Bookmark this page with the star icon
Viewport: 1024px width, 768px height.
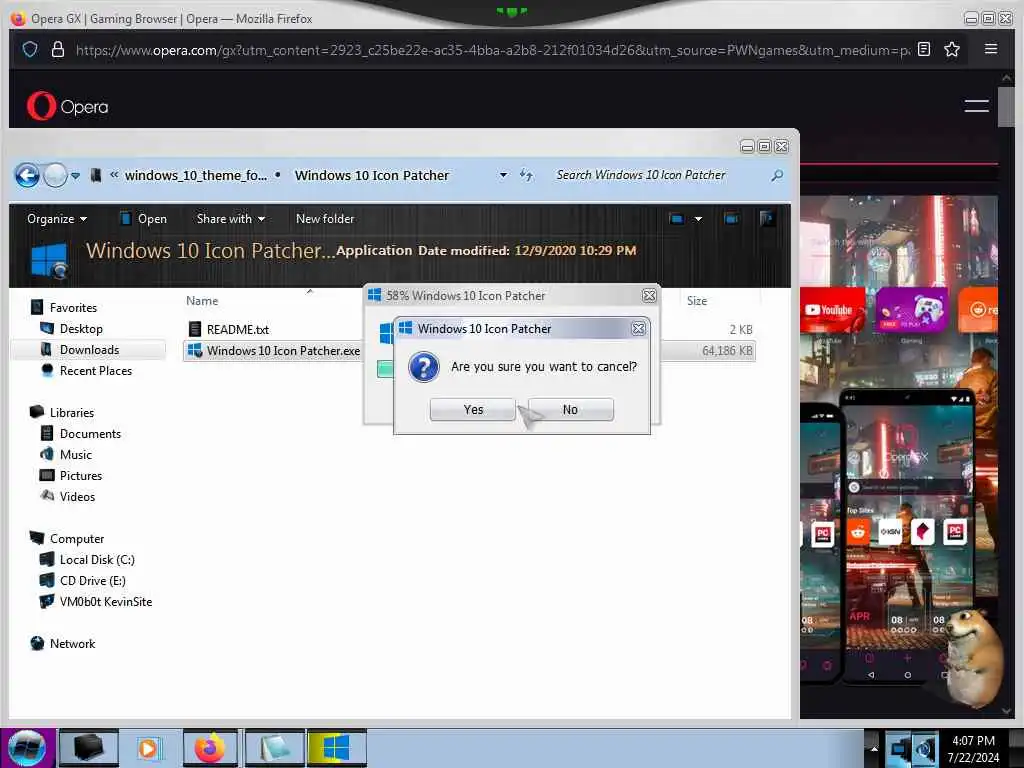pos(952,49)
